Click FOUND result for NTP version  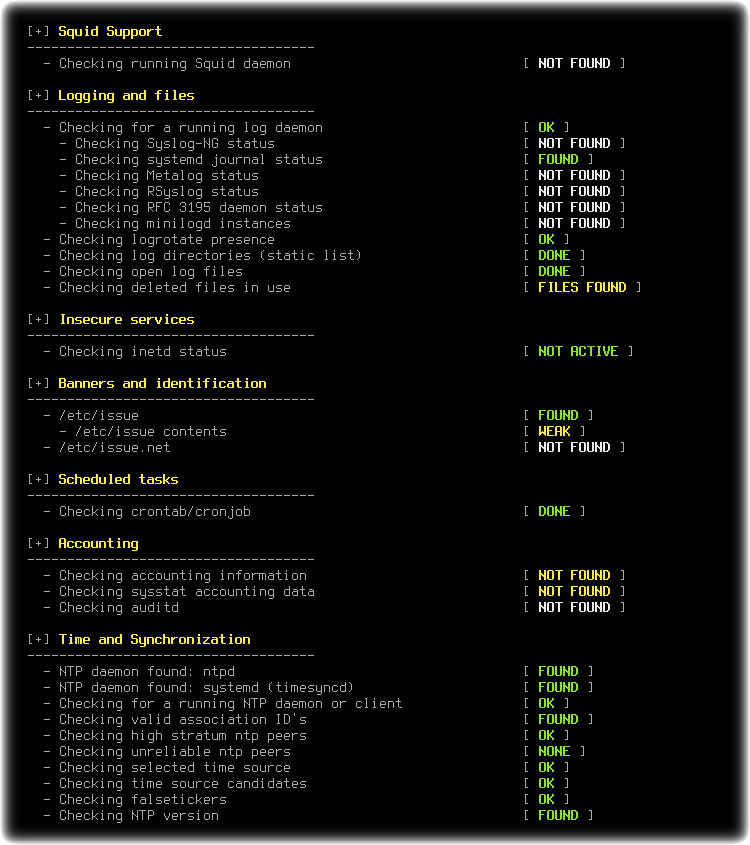pos(558,816)
